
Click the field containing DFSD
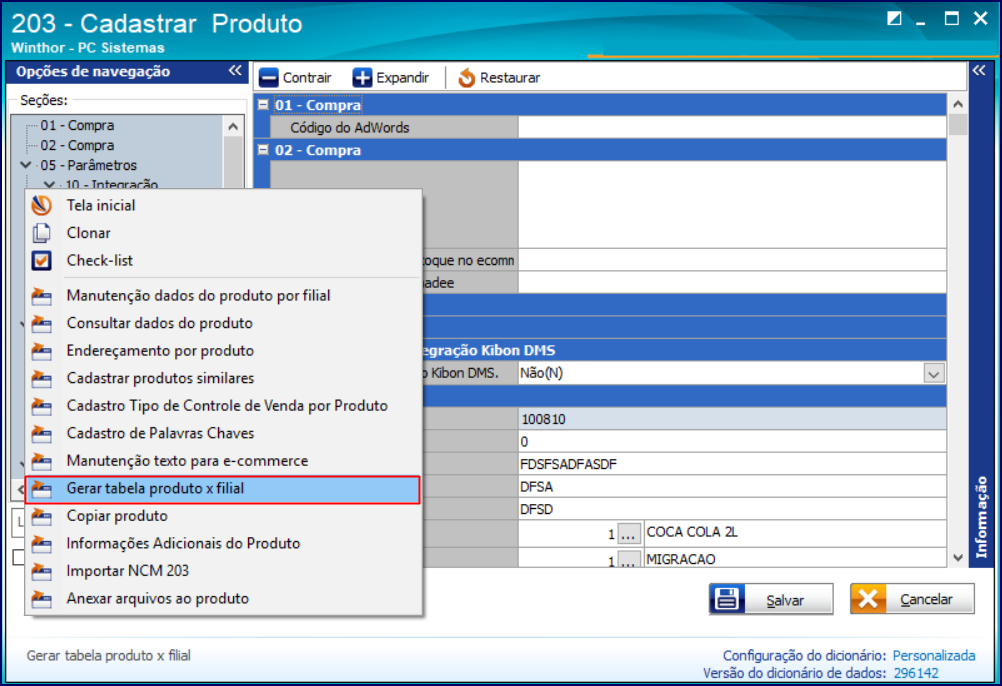[732, 509]
